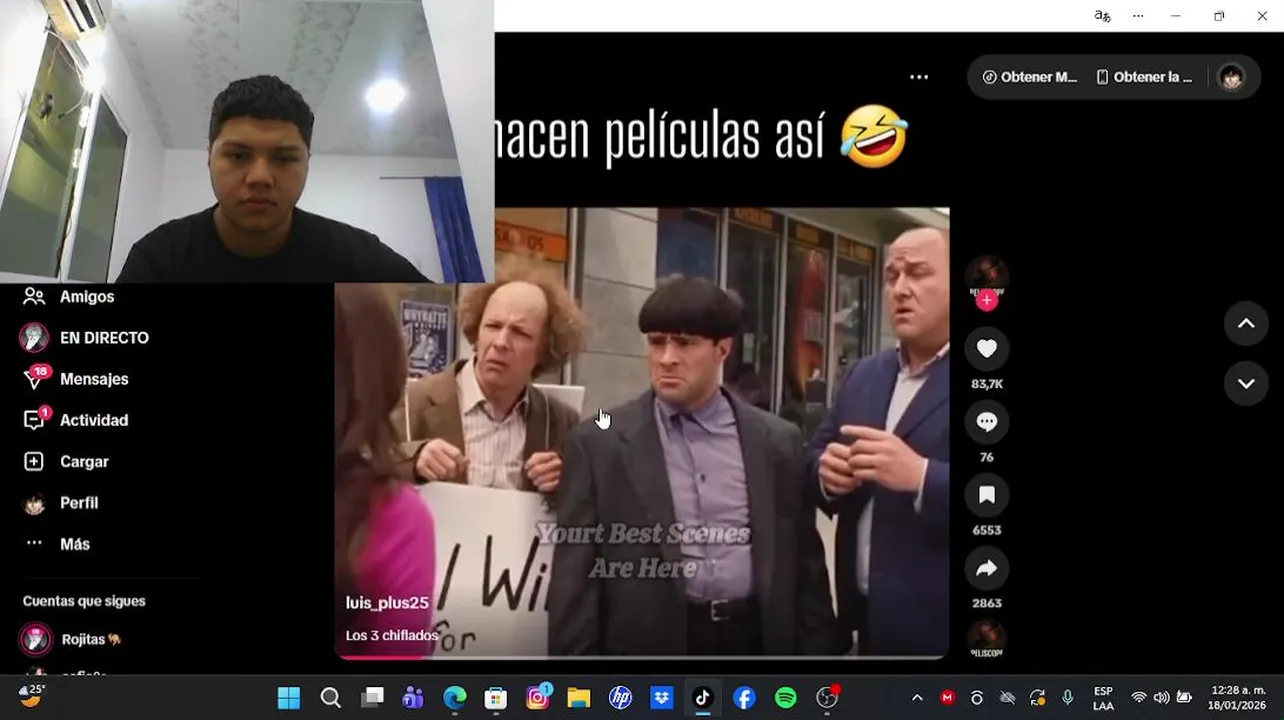Open File Explorer from taskbar
1284x720 pixels.
(579, 698)
